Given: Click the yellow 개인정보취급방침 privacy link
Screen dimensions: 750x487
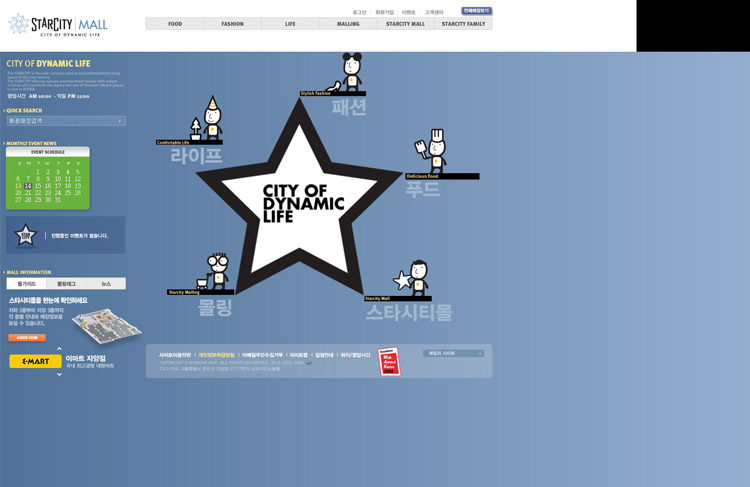Looking at the screenshot, I should pos(217,355).
